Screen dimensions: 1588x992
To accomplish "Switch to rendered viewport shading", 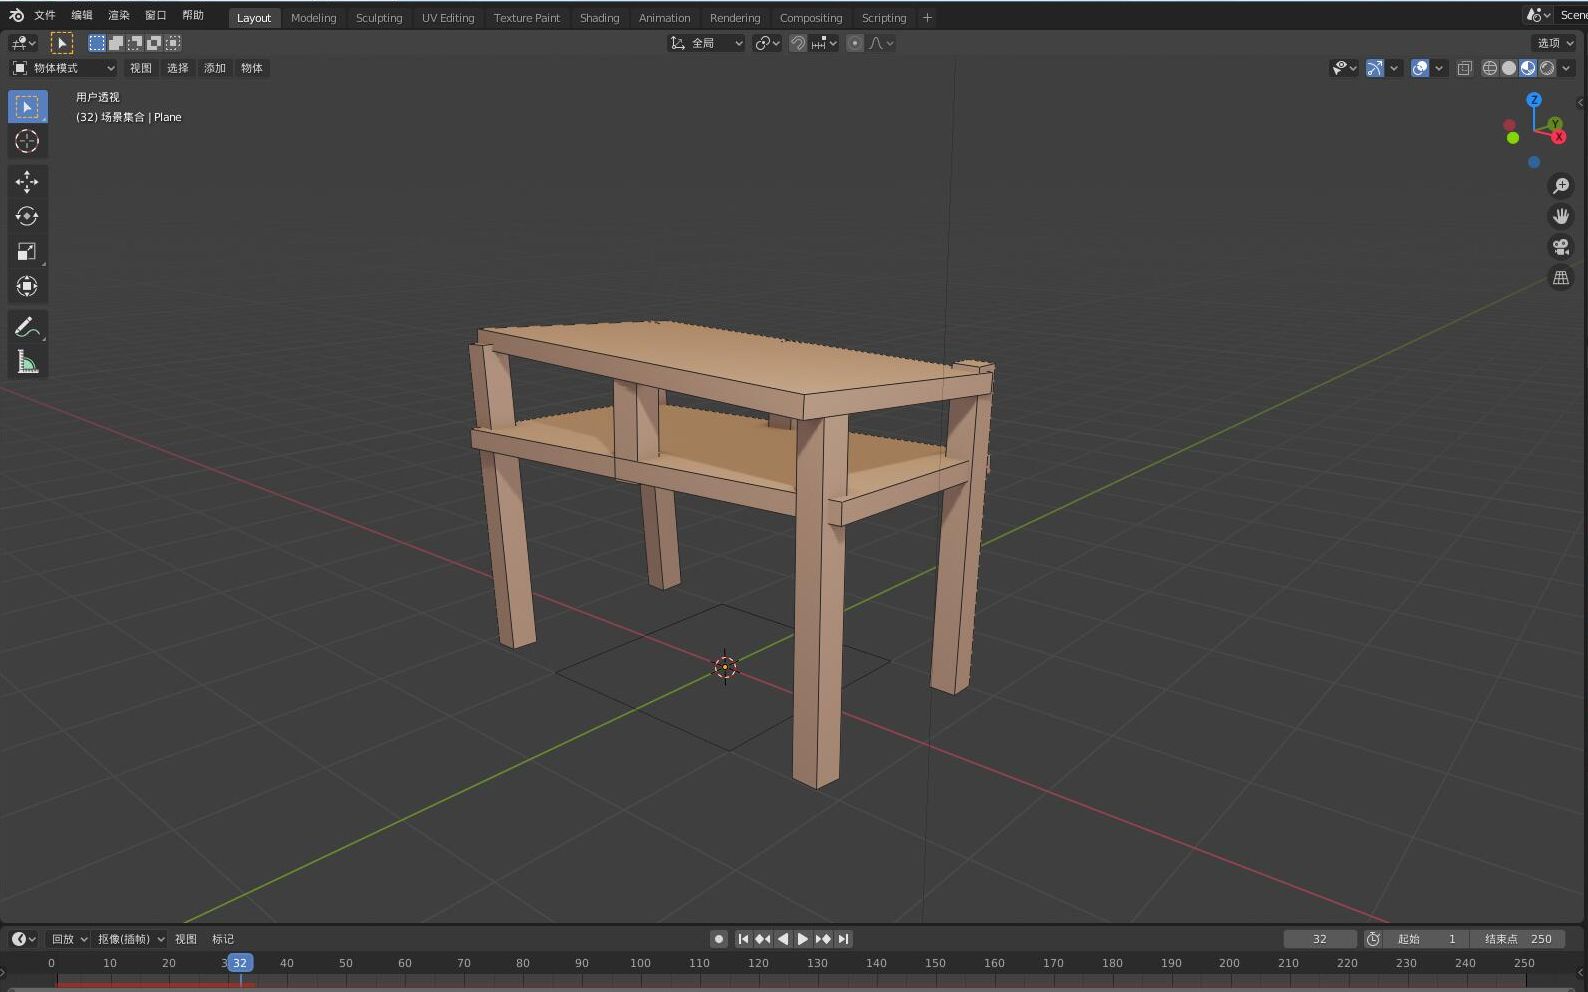I will pyautogui.click(x=1547, y=68).
